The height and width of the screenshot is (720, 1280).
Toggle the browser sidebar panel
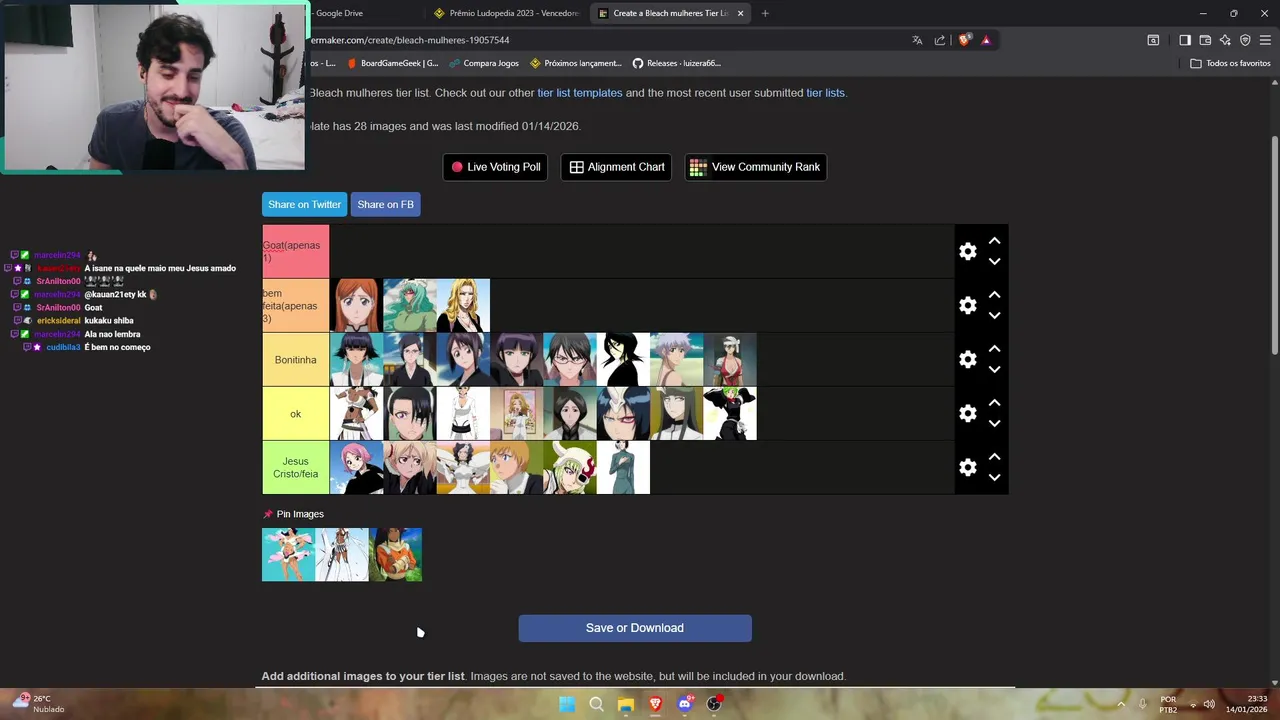(x=1185, y=40)
